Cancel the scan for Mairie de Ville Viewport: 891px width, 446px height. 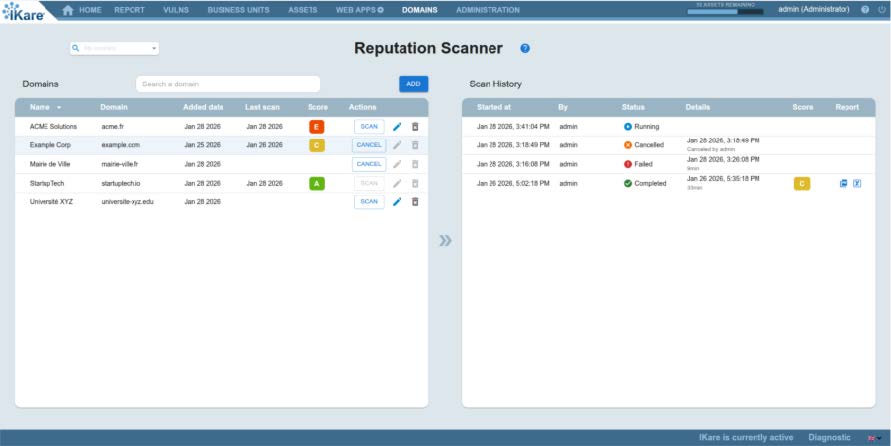[x=369, y=164]
